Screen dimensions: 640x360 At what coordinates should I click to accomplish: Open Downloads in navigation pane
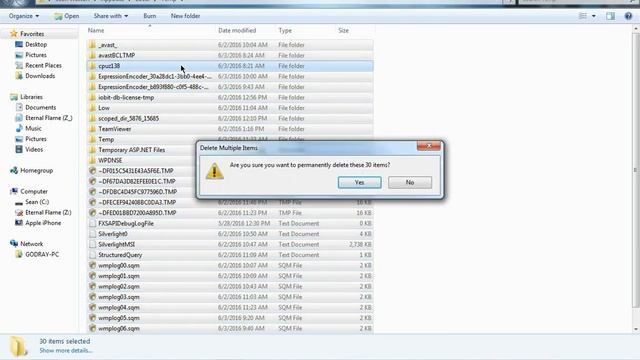[x=40, y=76]
